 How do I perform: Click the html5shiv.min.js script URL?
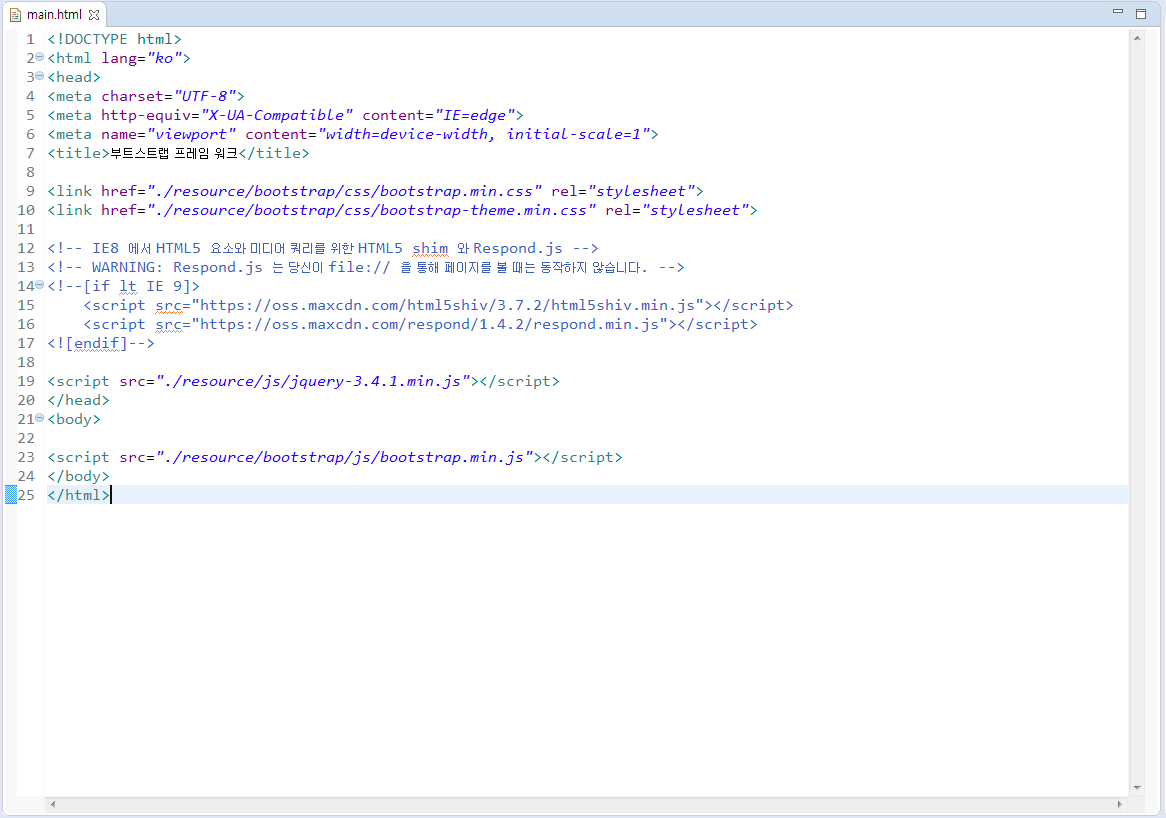point(448,305)
